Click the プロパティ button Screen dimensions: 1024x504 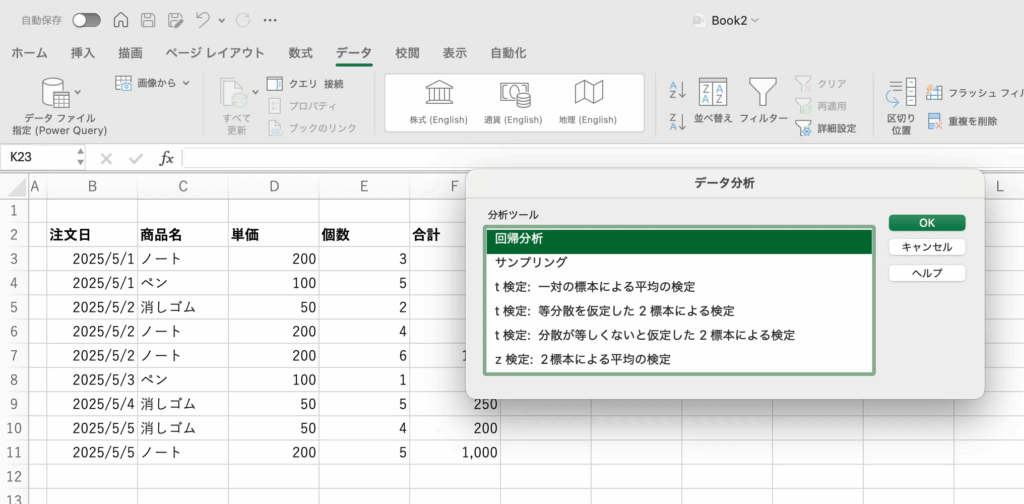[x=302, y=106]
